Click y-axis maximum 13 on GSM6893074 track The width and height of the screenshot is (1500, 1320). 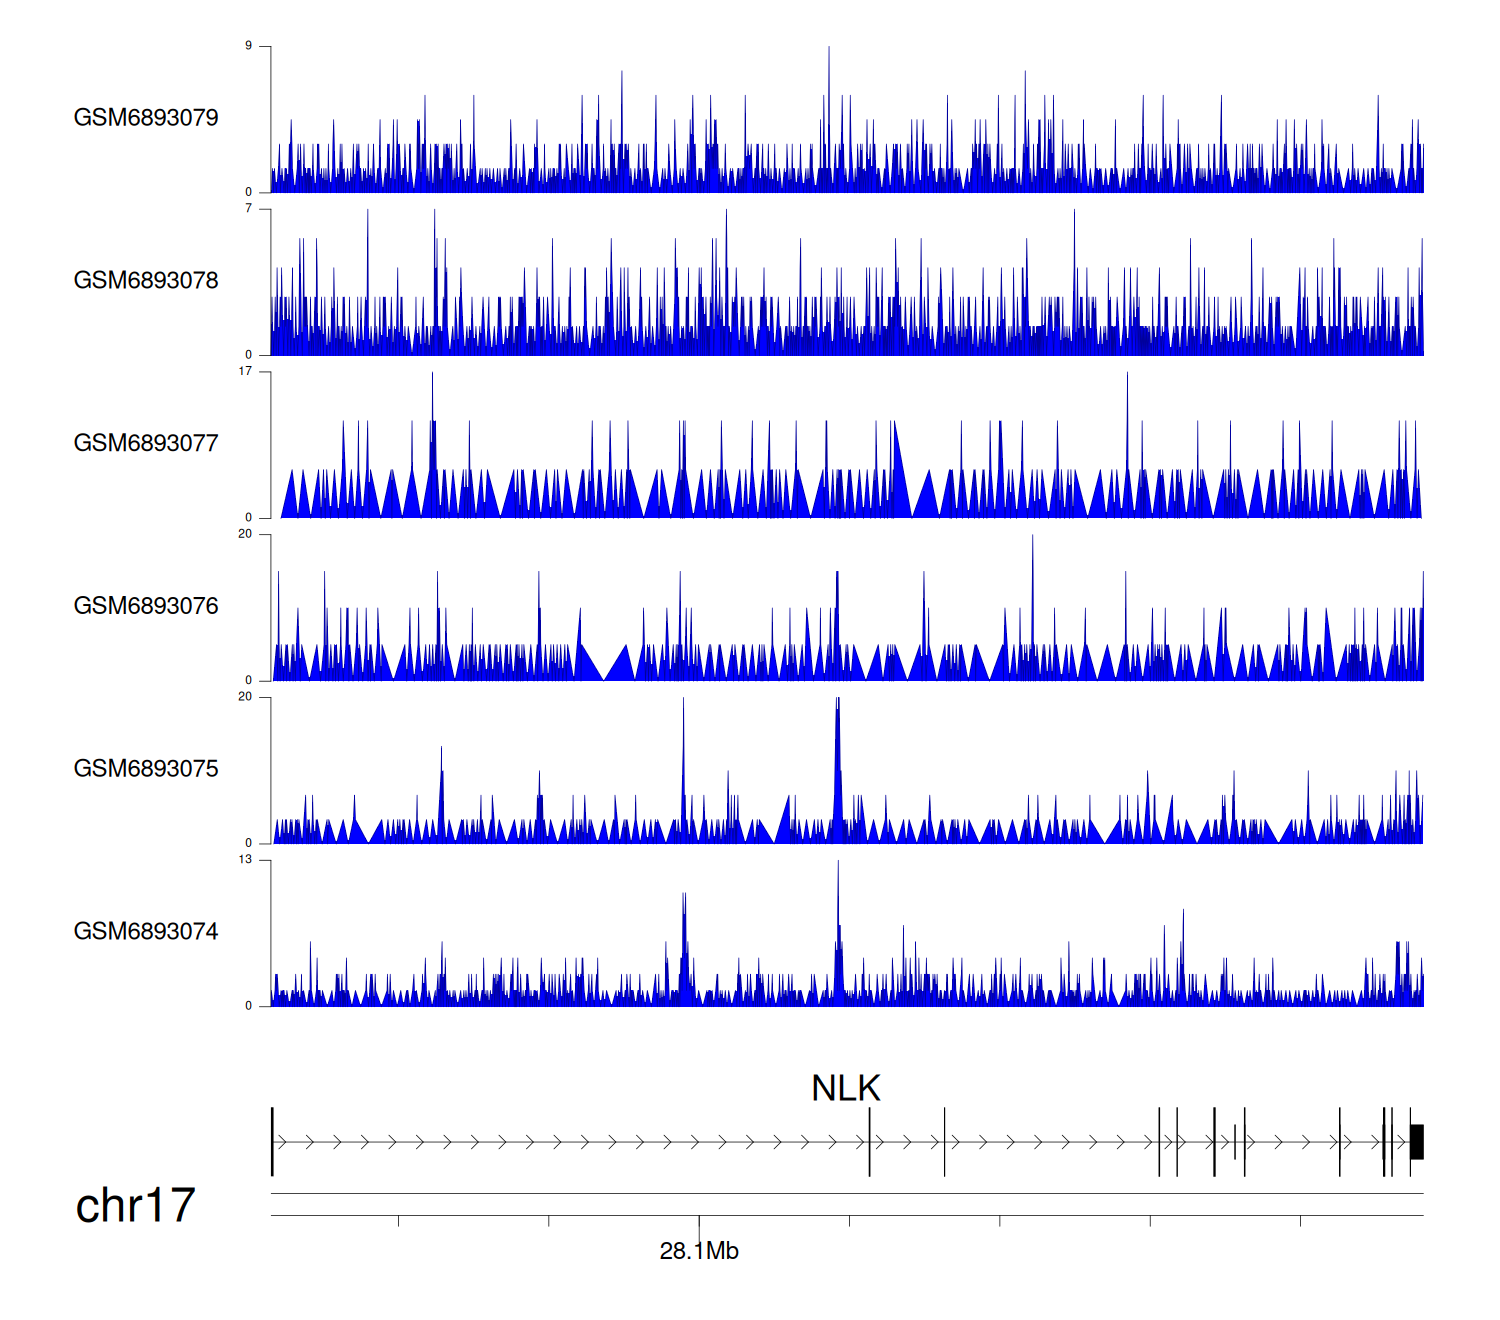(x=245, y=860)
